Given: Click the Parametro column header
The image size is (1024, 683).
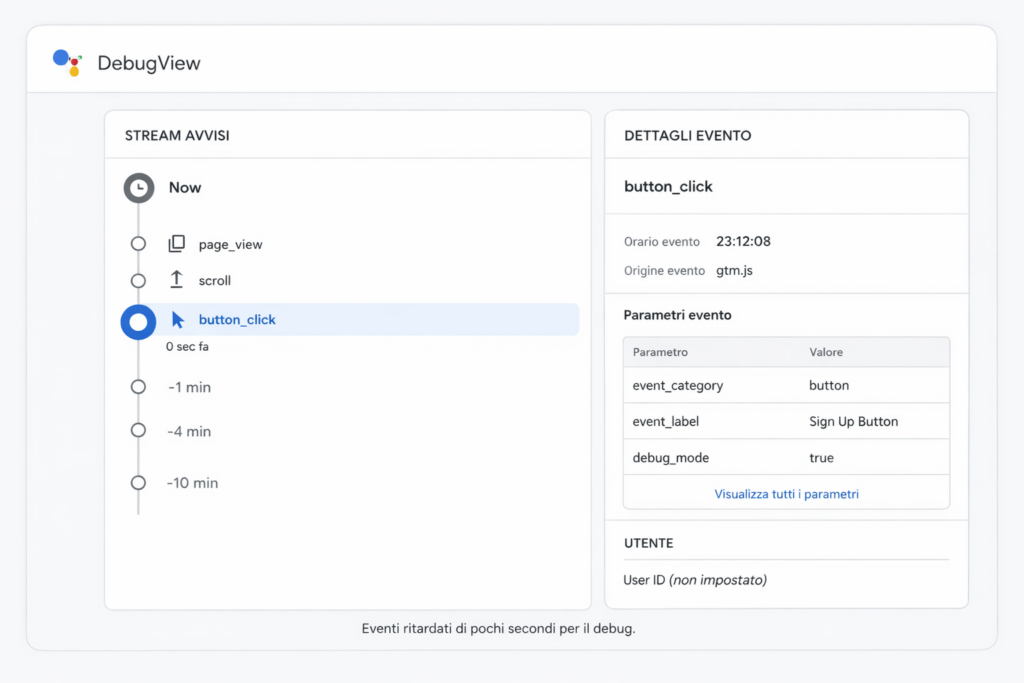Looking at the screenshot, I should point(660,352).
